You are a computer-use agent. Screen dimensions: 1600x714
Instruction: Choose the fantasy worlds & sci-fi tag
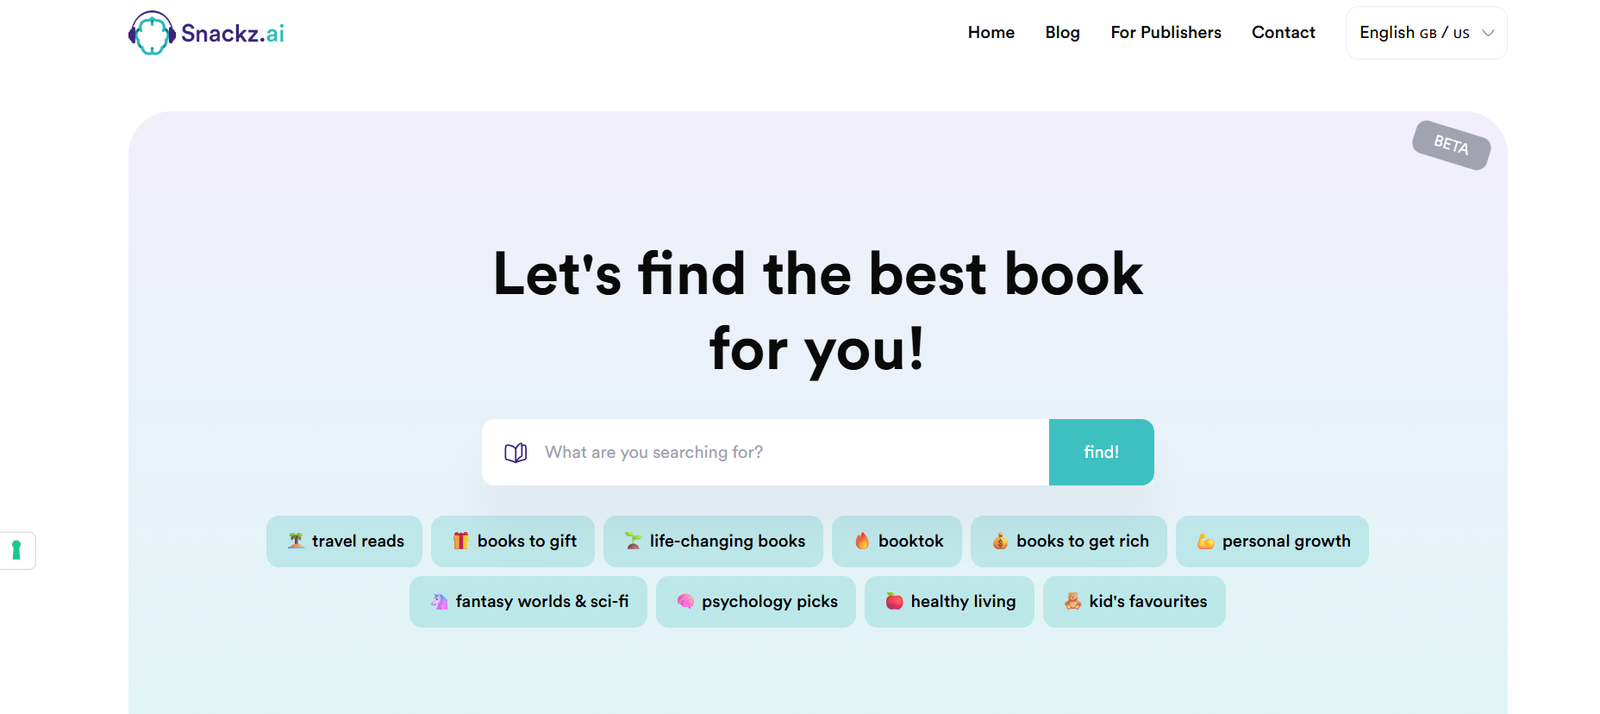click(x=528, y=601)
